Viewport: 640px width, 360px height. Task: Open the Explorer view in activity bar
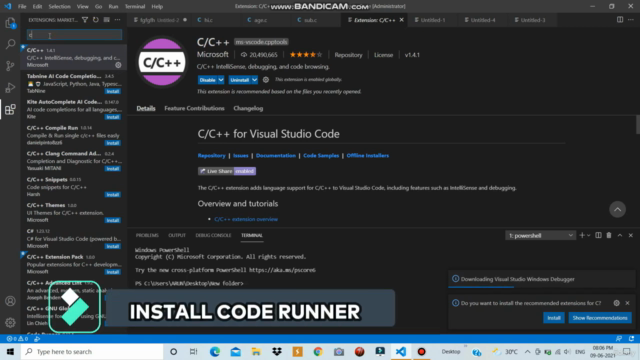click(x=10, y=23)
